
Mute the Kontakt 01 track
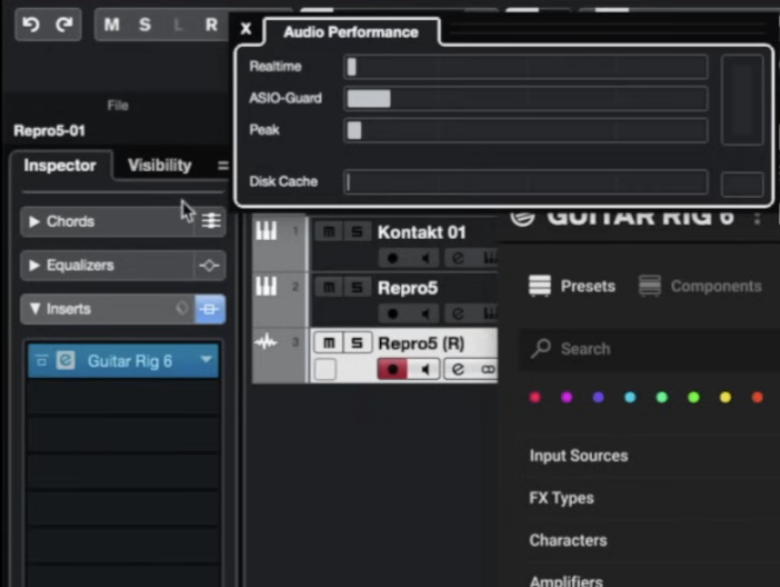328,232
